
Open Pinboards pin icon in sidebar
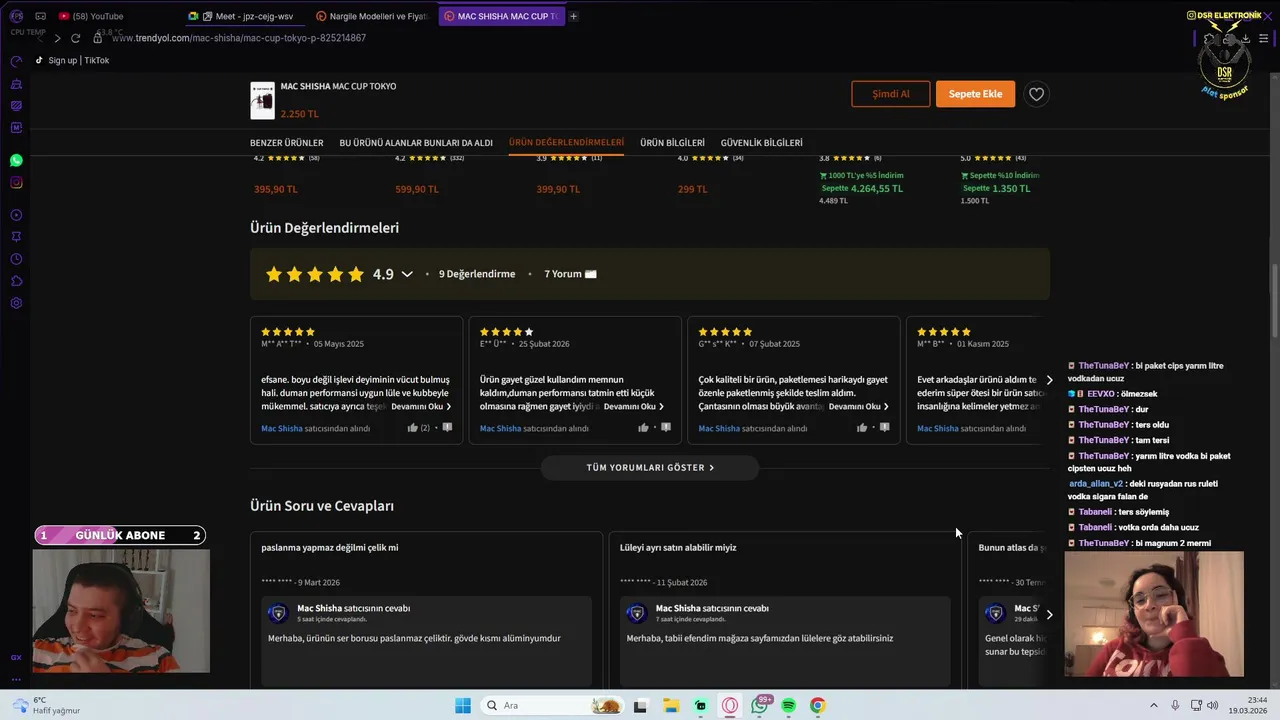point(16,237)
